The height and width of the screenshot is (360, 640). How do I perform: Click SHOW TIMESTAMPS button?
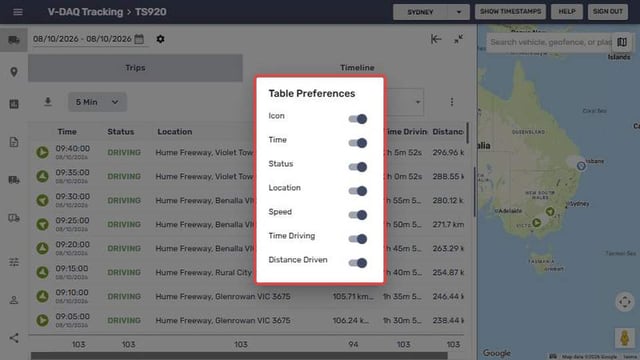click(x=510, y=11)
